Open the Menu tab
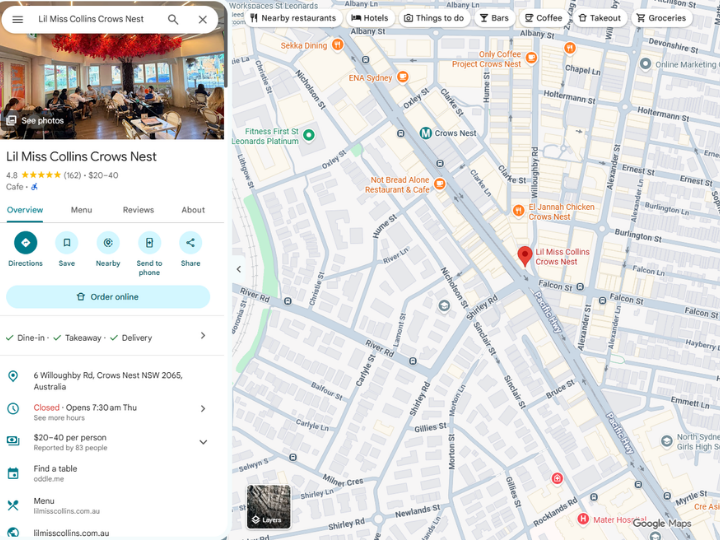Image resolution: width=720 pixels, height=540 pixels. (81, 210)
